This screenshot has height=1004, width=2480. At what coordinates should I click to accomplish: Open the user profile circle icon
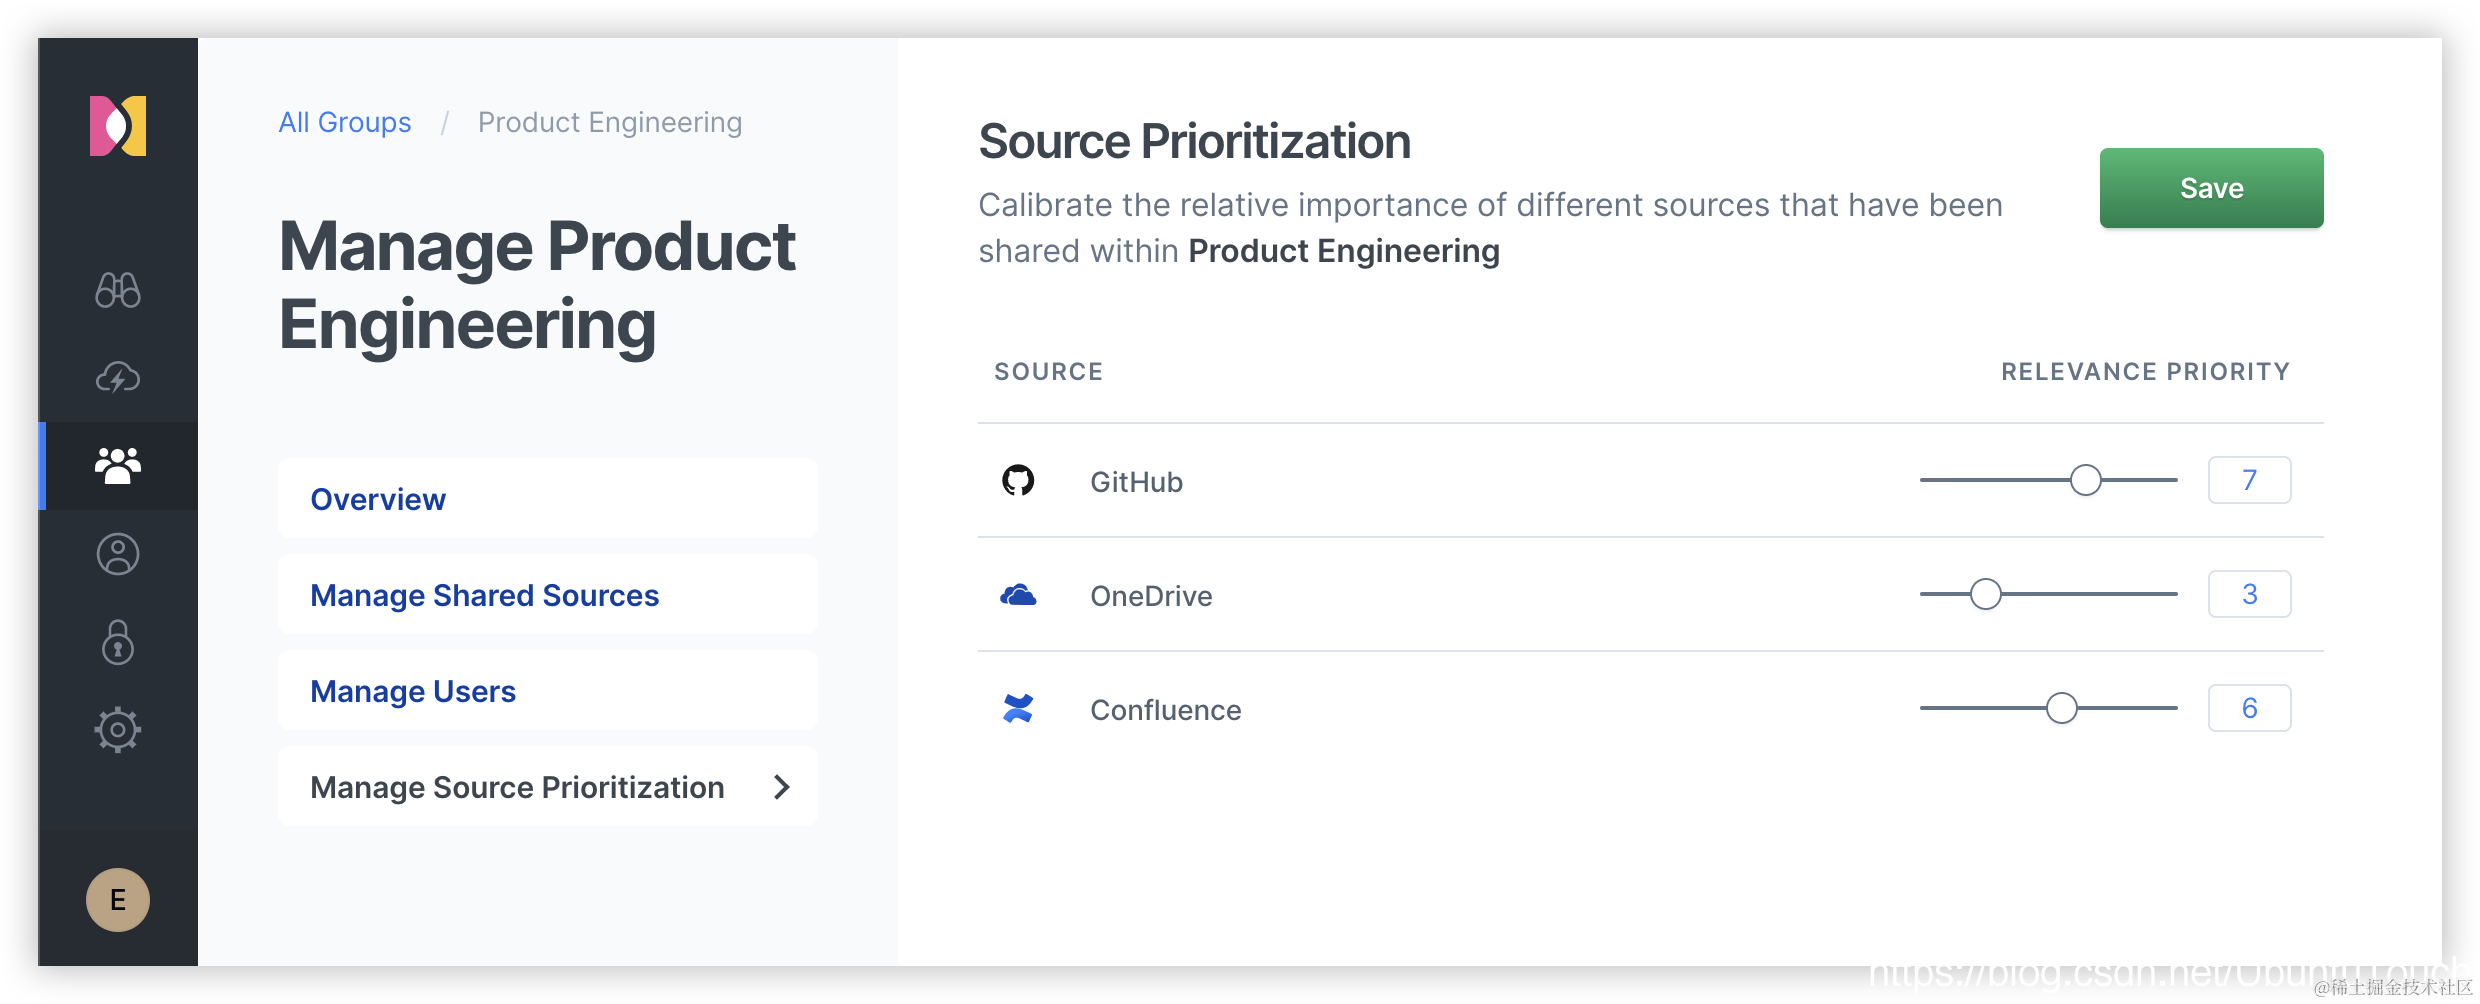(118, 554)
